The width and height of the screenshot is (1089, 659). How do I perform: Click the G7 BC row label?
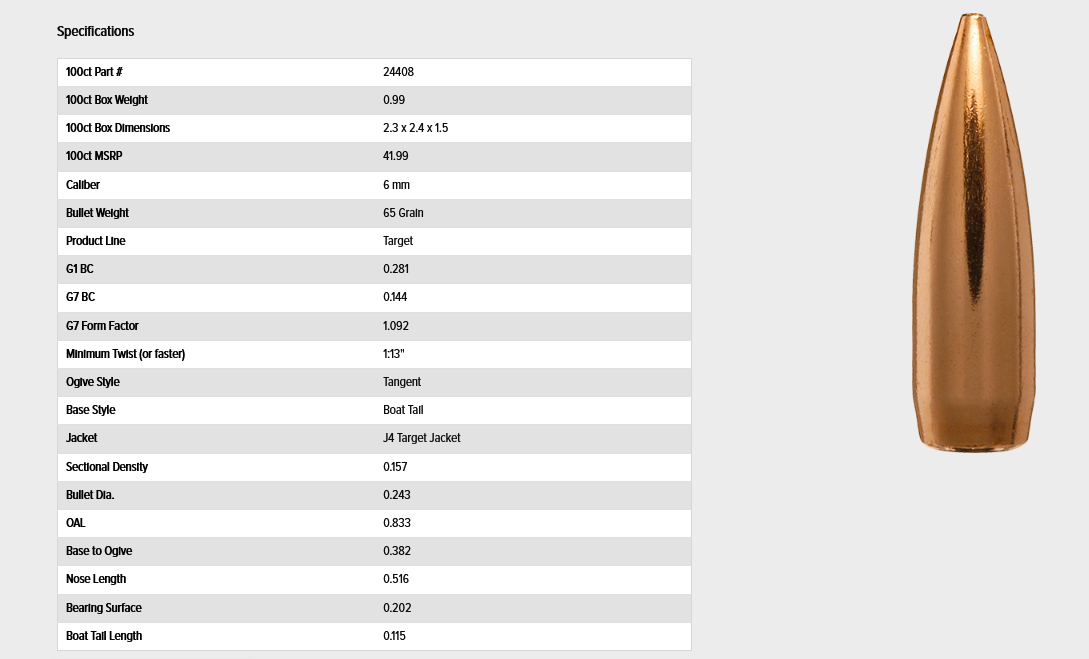(80, 297)
